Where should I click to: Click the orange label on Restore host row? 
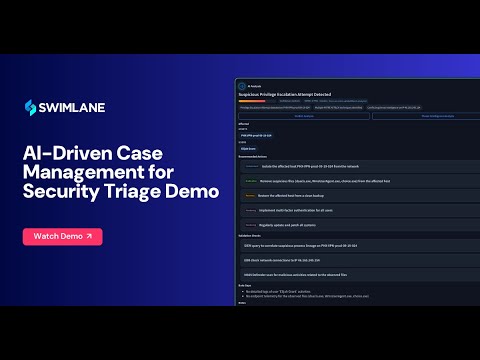[x=250, y=196]
